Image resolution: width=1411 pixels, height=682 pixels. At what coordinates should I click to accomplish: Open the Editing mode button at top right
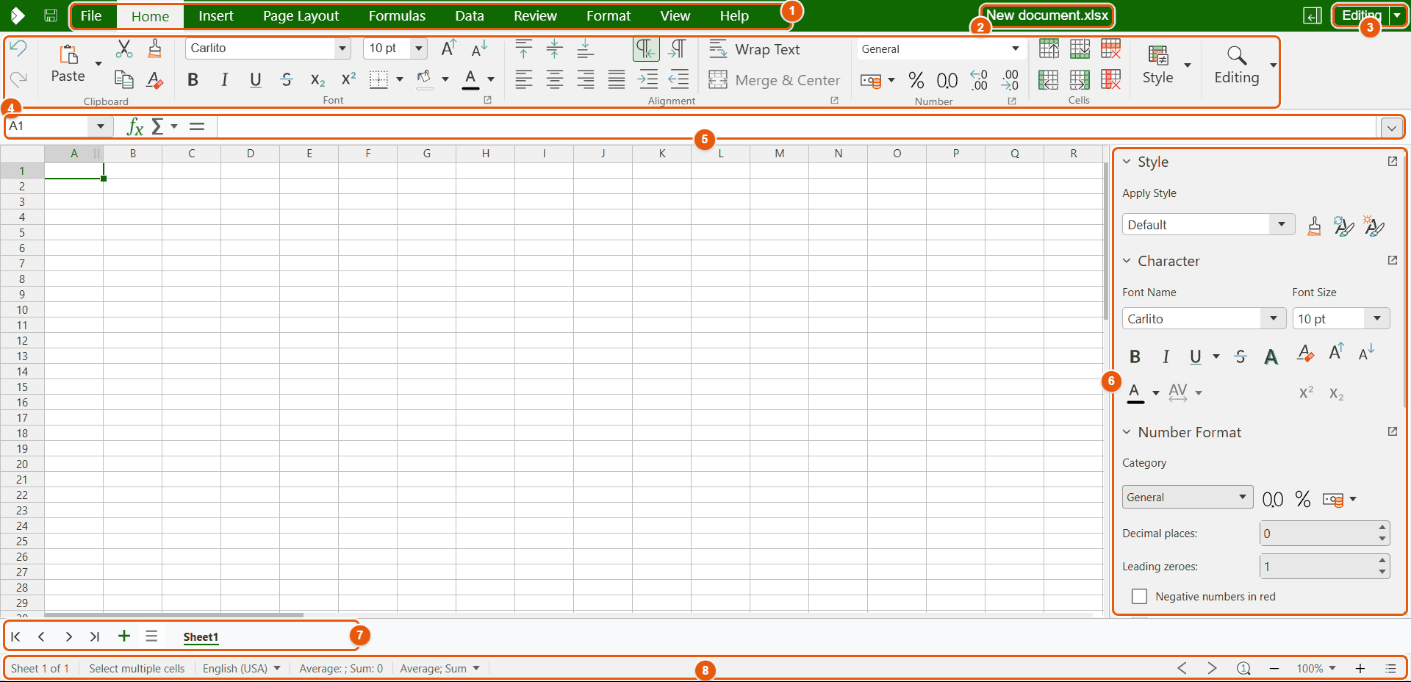[1362, 16]
